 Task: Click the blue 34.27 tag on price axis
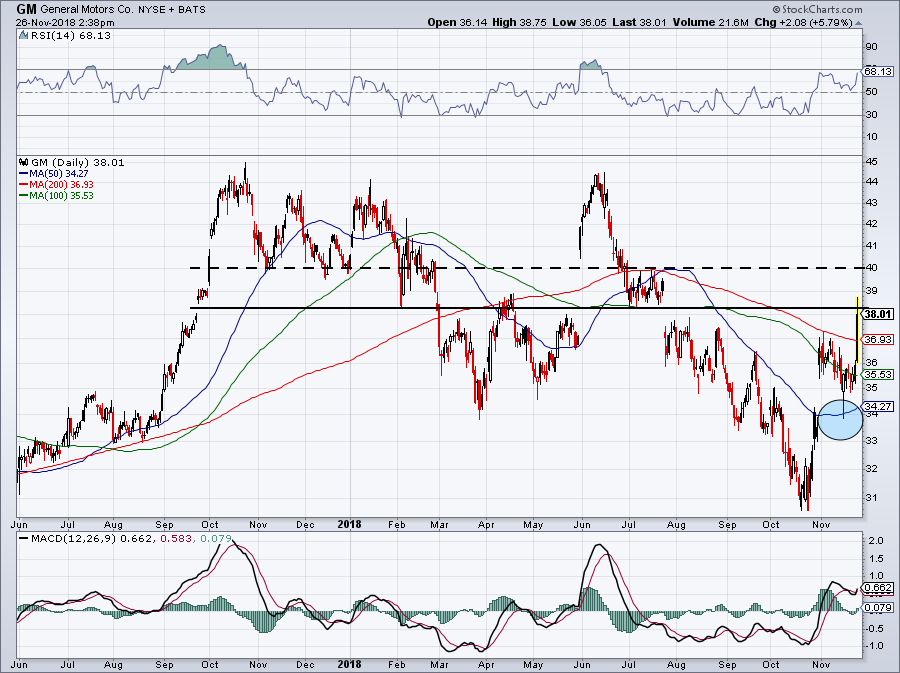878,406
